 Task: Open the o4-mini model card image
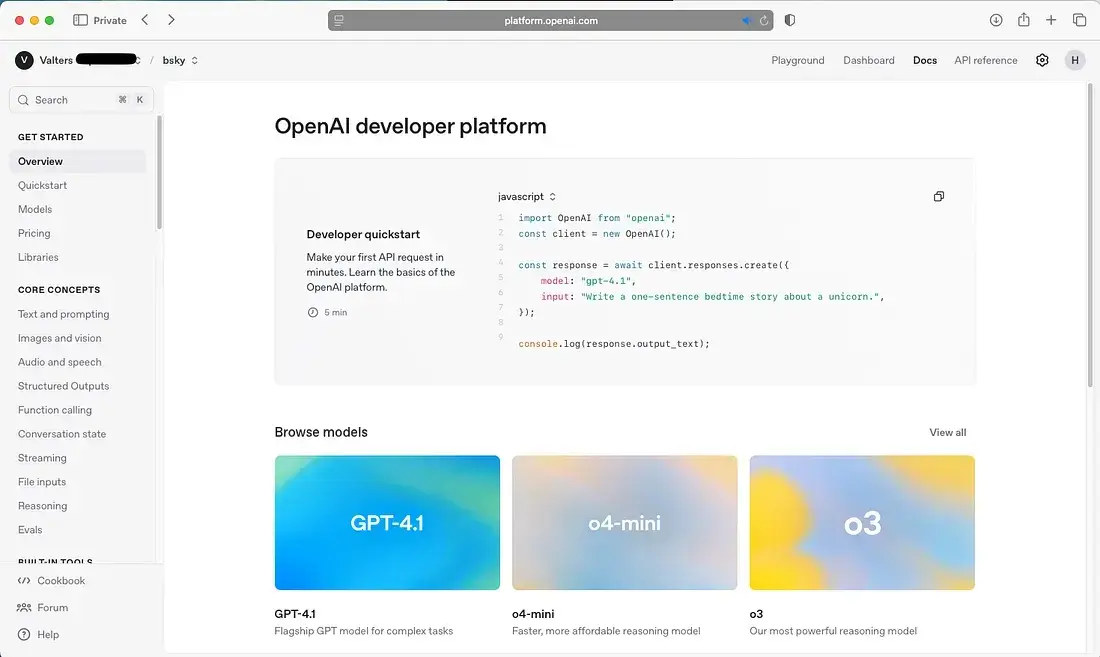point(624,522)
